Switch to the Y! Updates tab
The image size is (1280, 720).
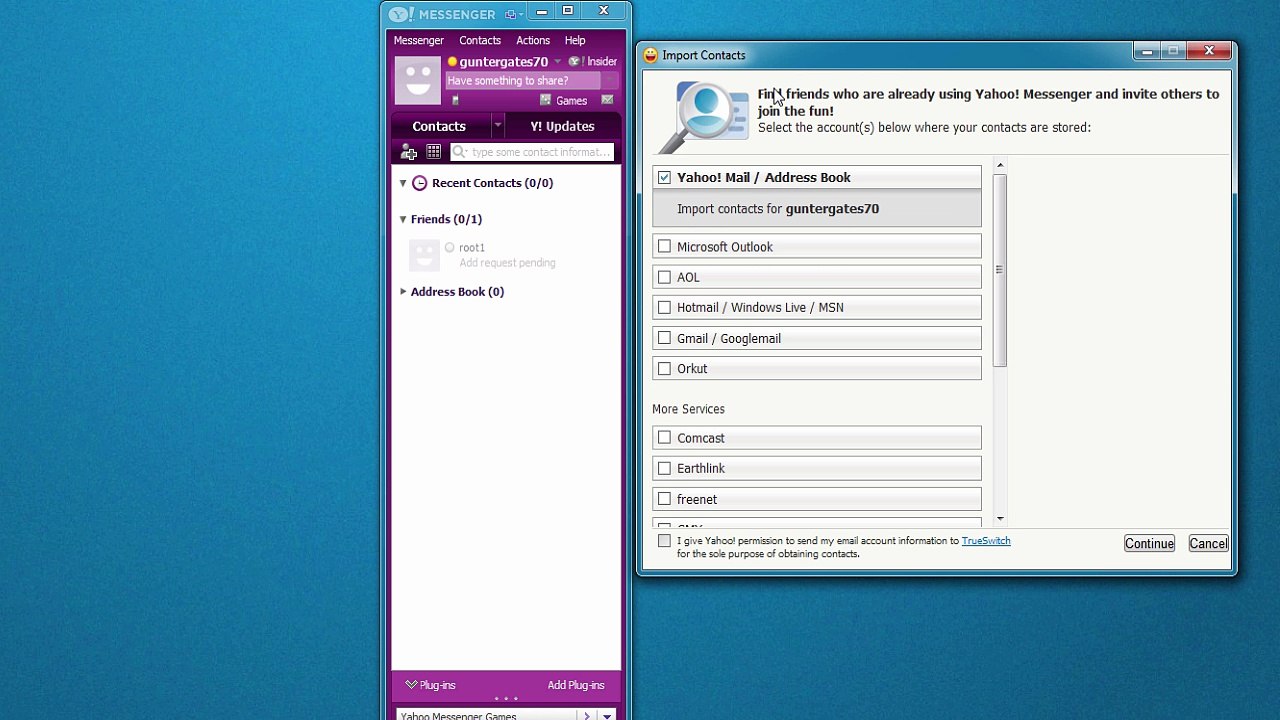[562, 126]
